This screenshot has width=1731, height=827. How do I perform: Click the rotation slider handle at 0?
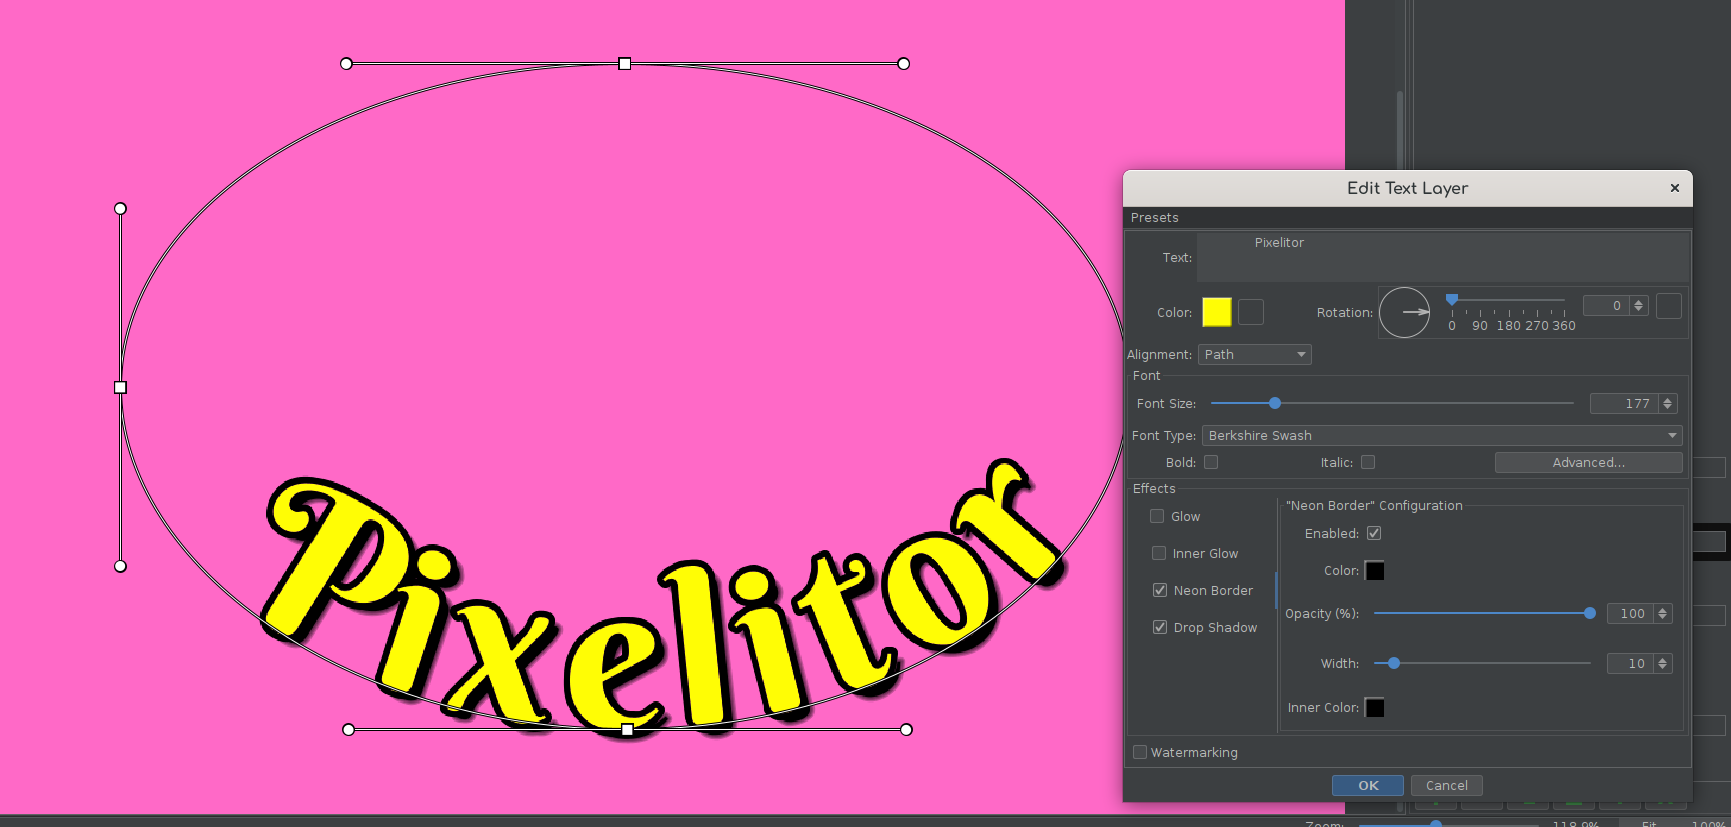[x=1452, y=299]
